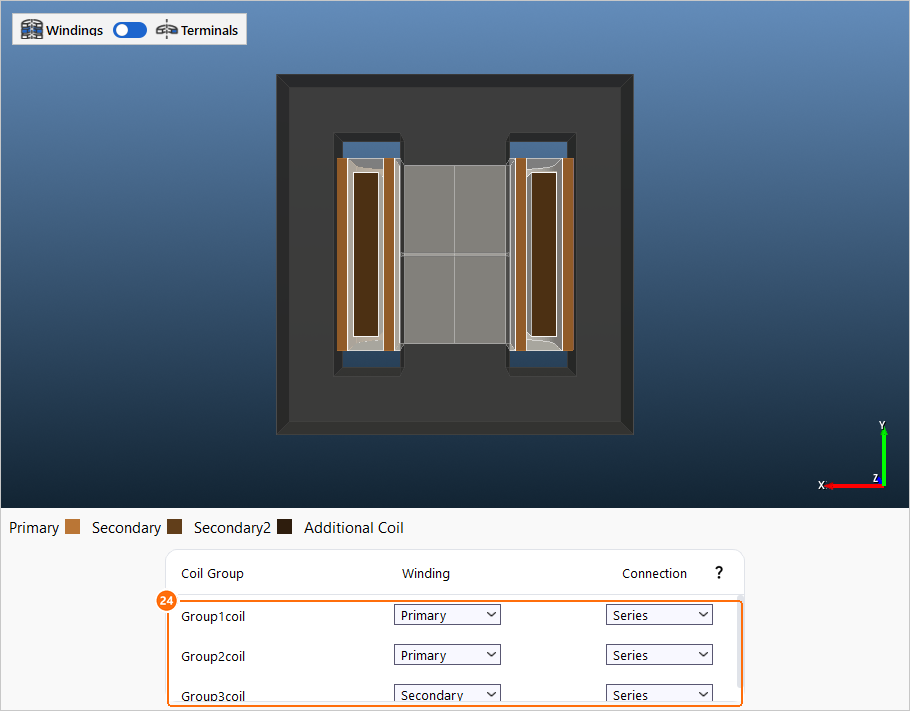Click the XYZ axis orientation triad
This screenshot has width=910, height=711.
coord(854,456)
